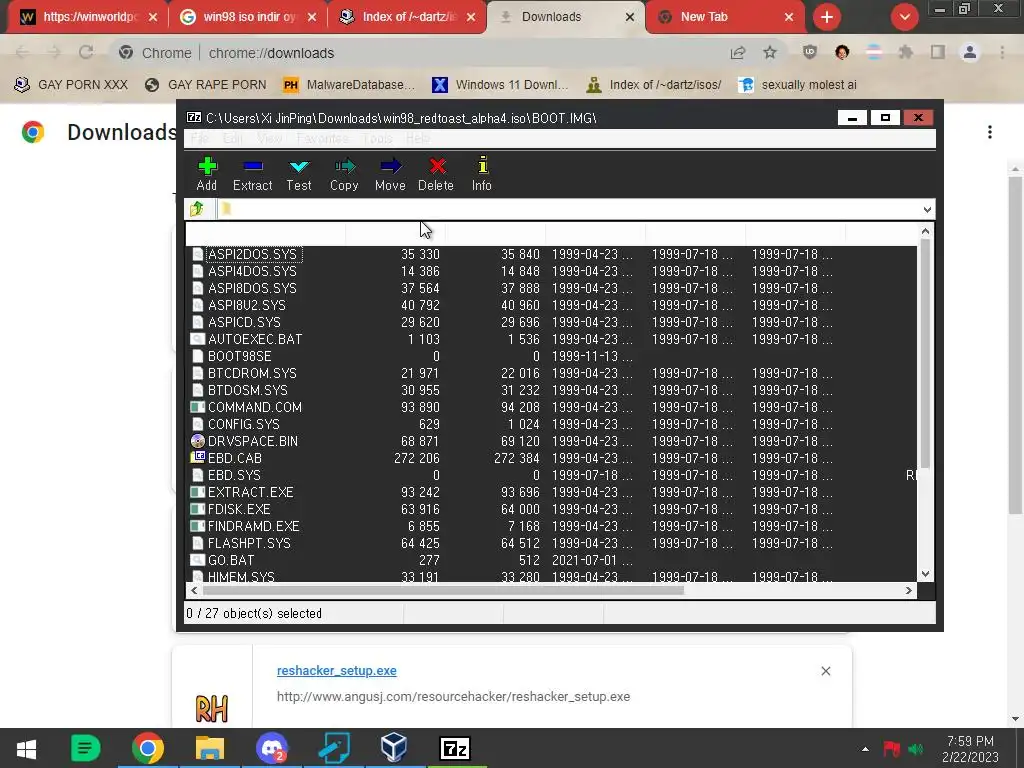This screenshot has width=1024, height=768.
Task: Open the File menu in 7-Zip
Action: [200, 138]
